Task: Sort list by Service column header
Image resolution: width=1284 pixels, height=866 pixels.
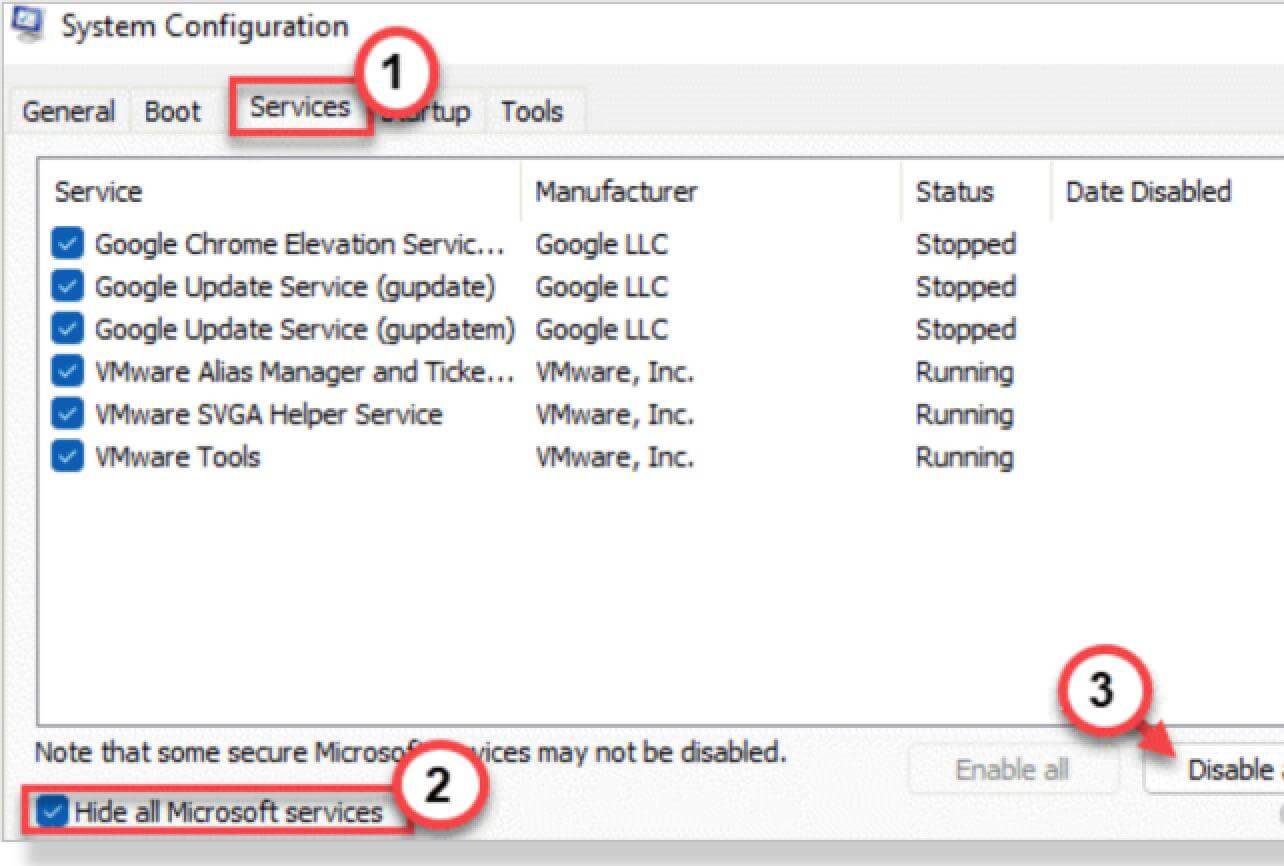Action: 98,192
